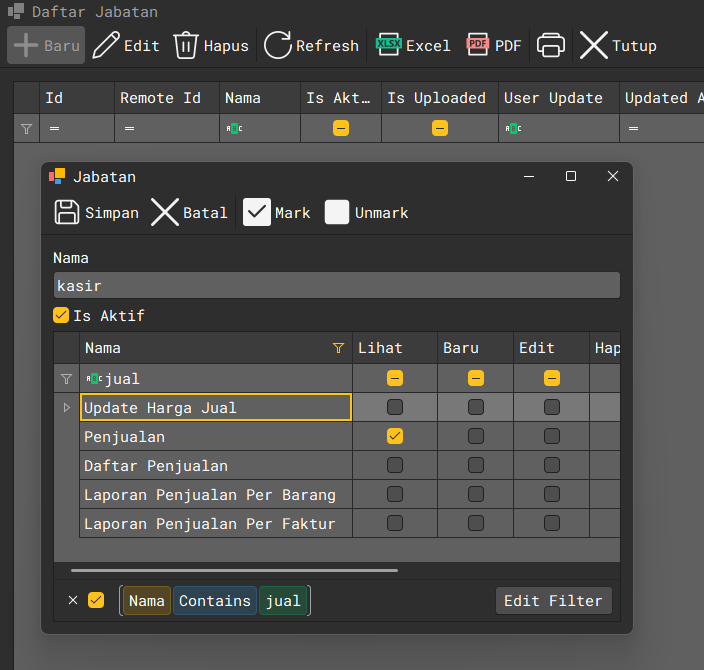Click the Unmark button
This screenshot has height=670, width=704.
(x=337, y=212)
